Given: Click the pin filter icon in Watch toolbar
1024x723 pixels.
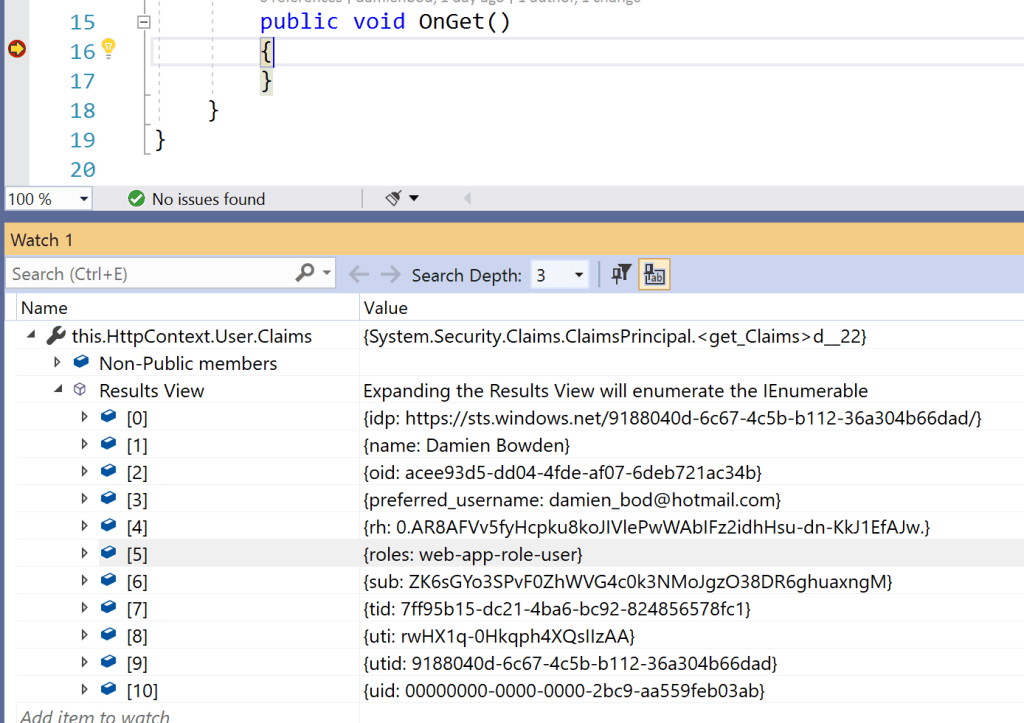Looking at the screenshot, I should (621, 274).
